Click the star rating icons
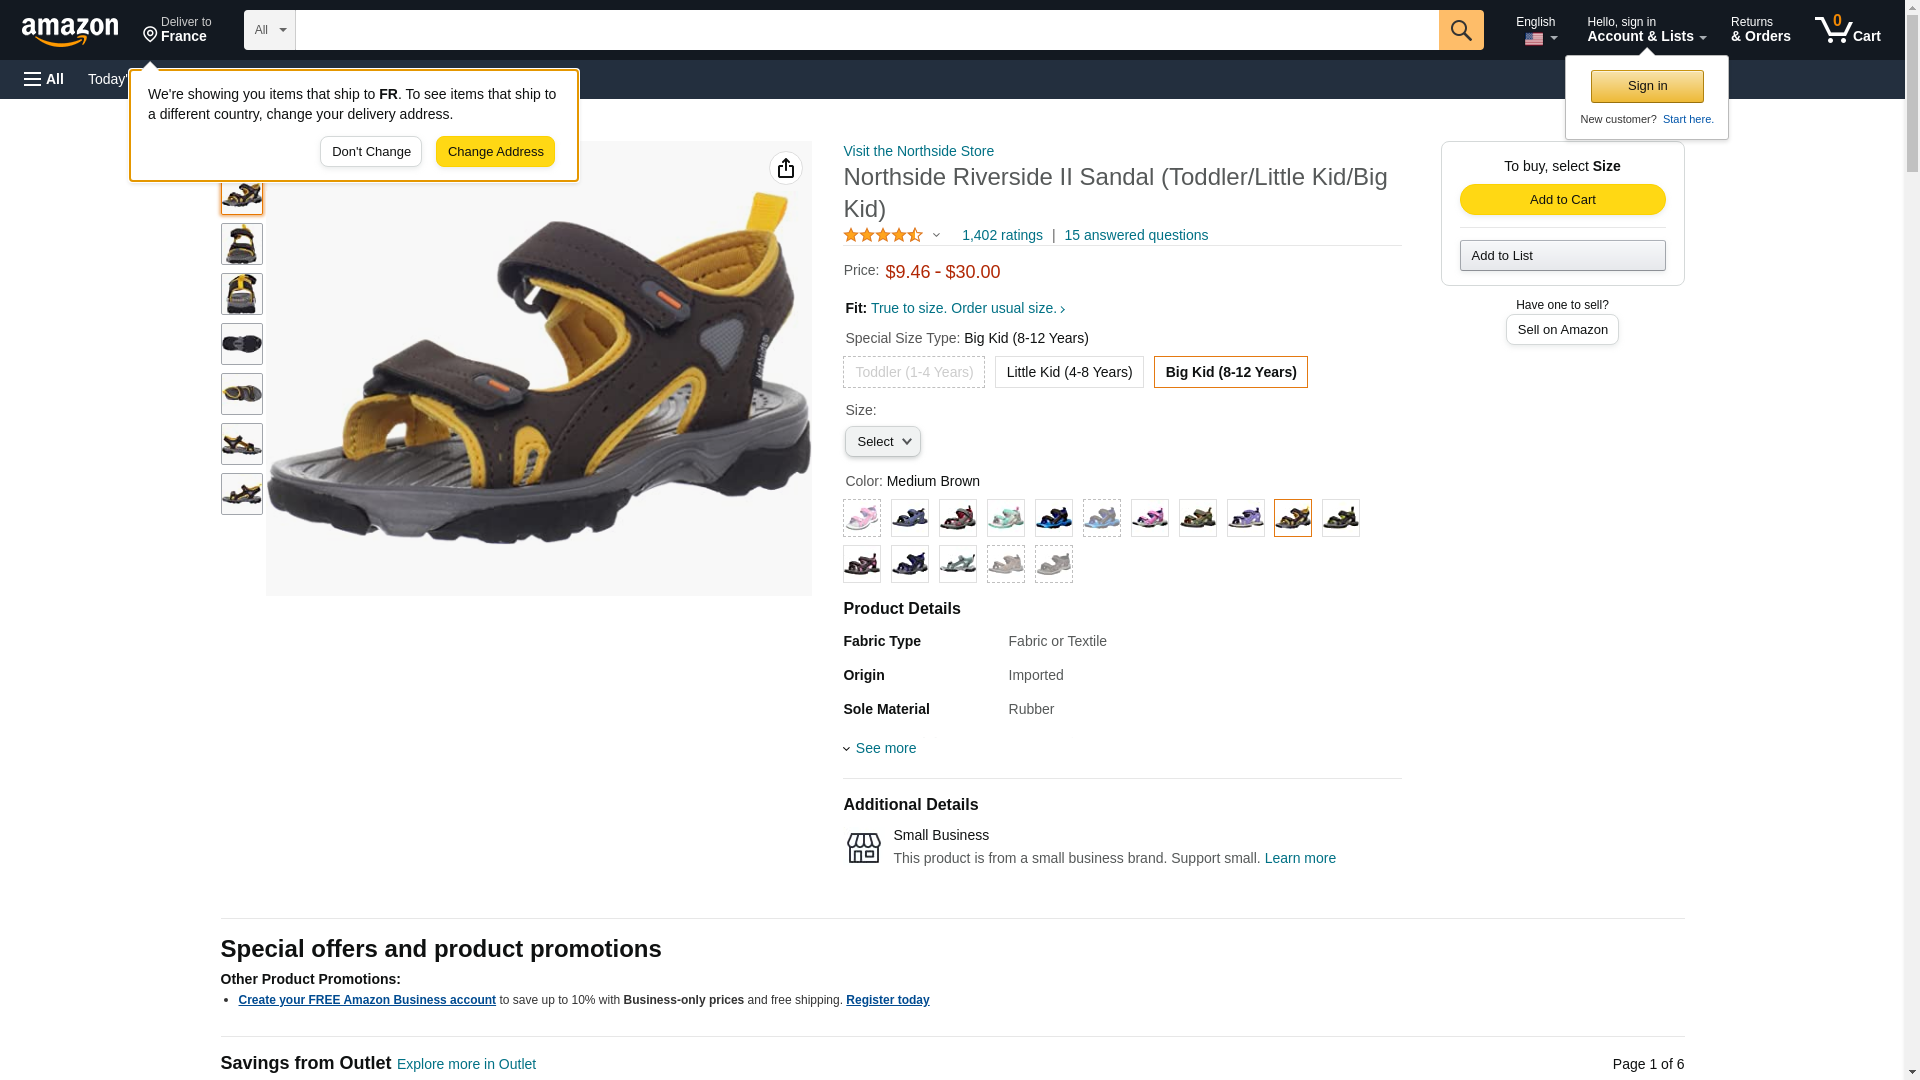This screenshot has width=1920, height=1080. point(883,235)
